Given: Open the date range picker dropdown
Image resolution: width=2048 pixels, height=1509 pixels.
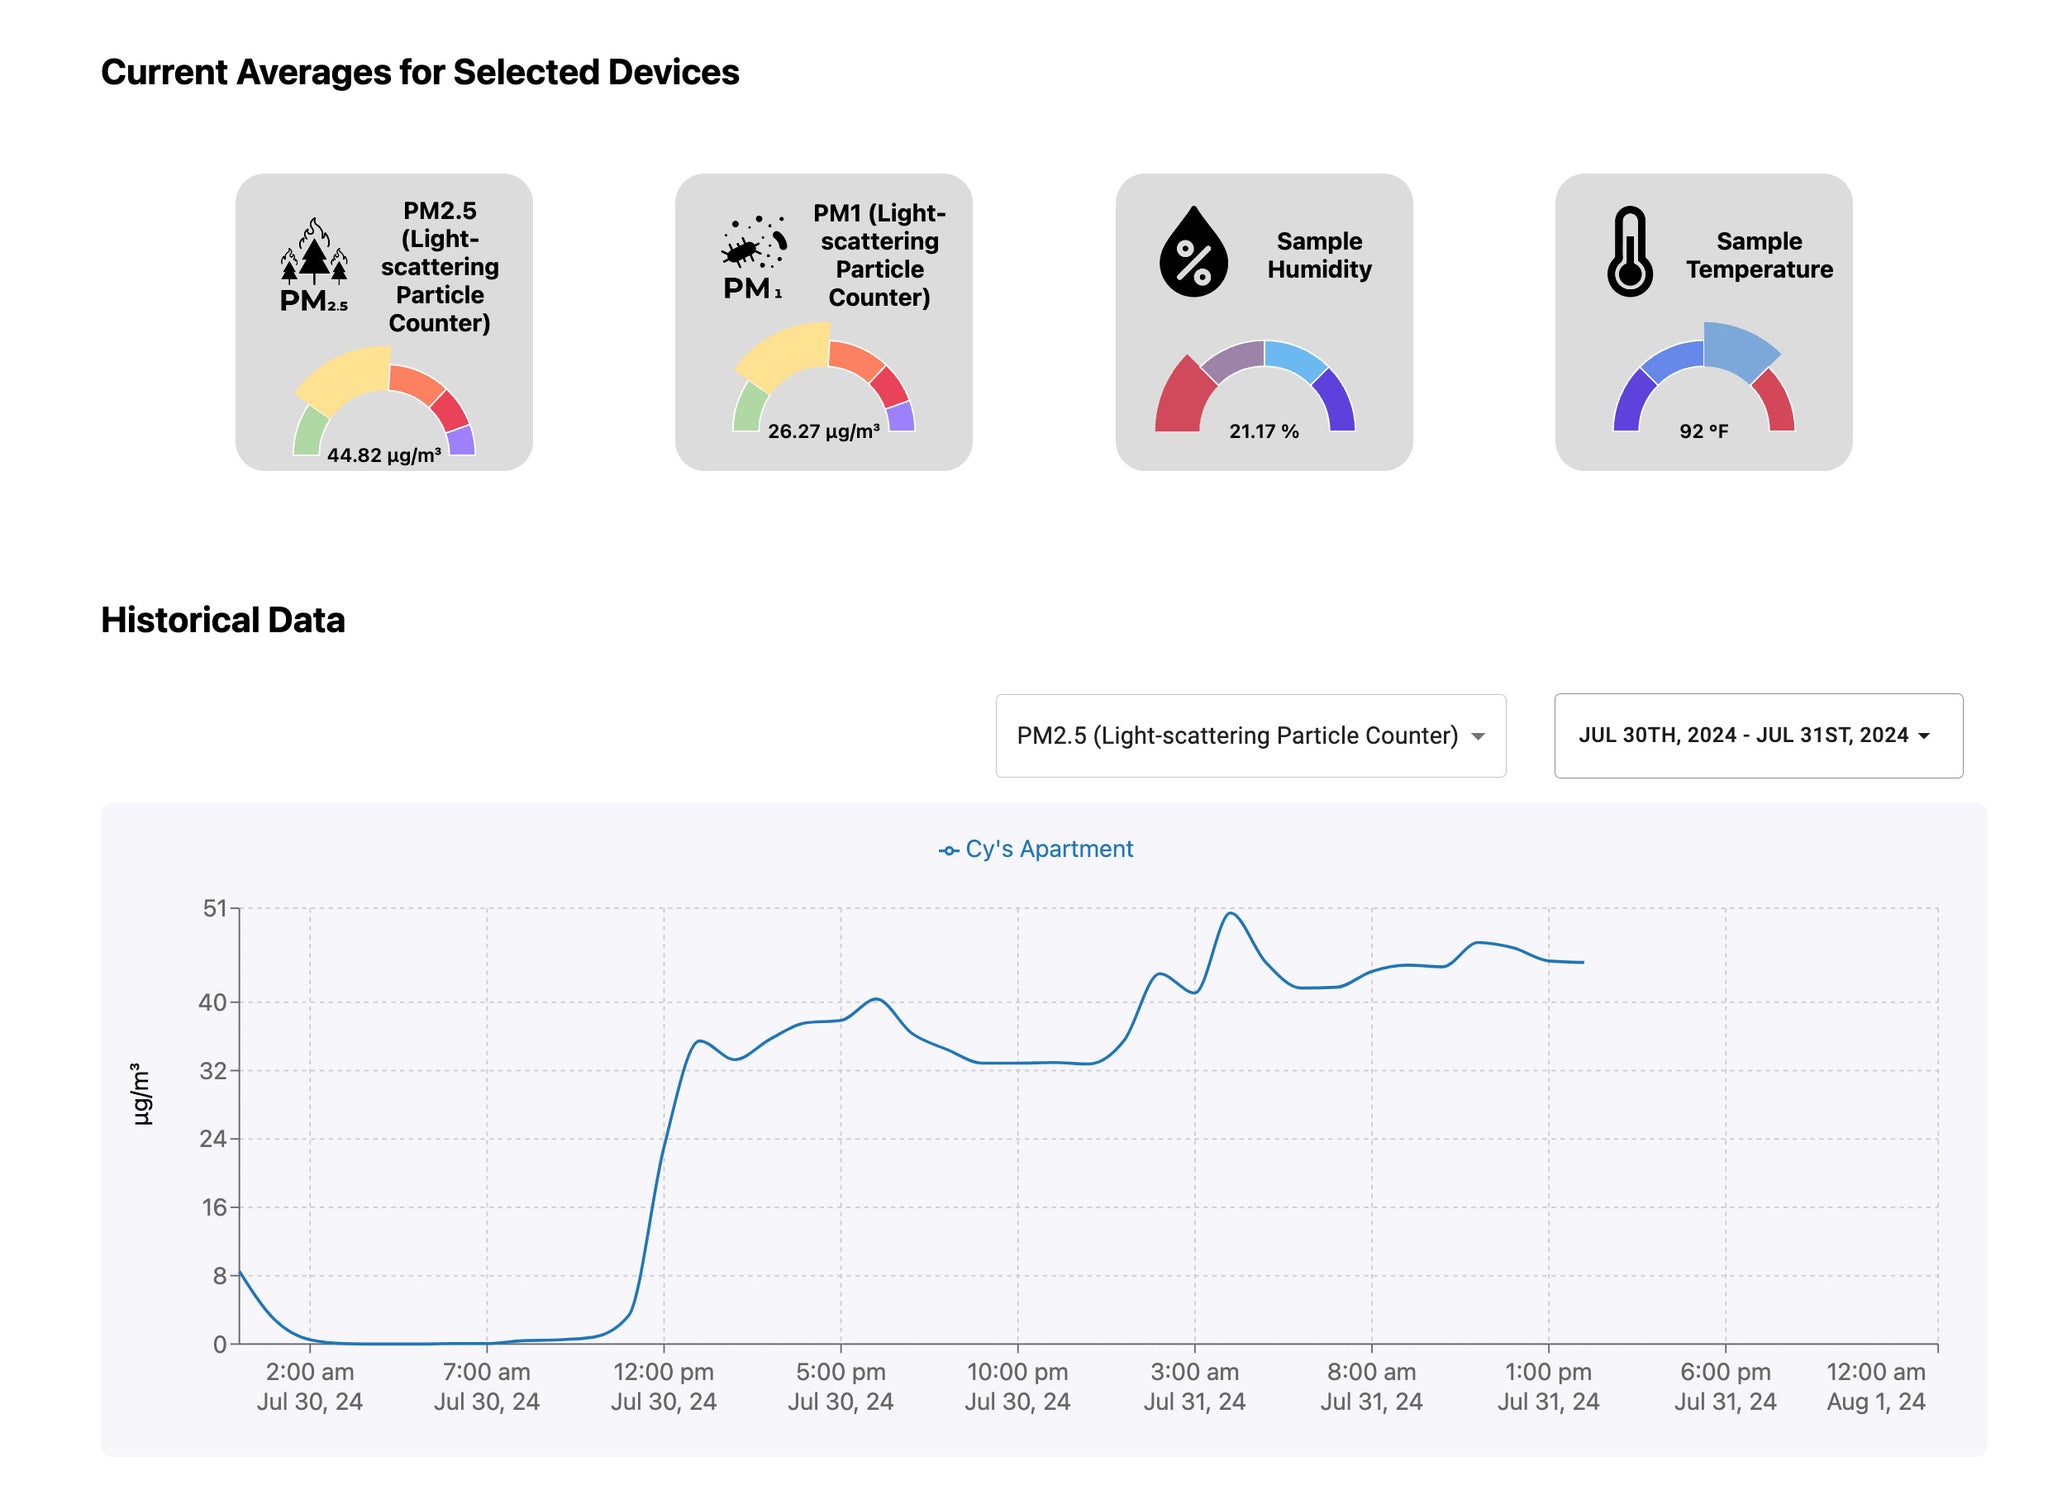Looking at the screenshot, I should pos(1757,736).
